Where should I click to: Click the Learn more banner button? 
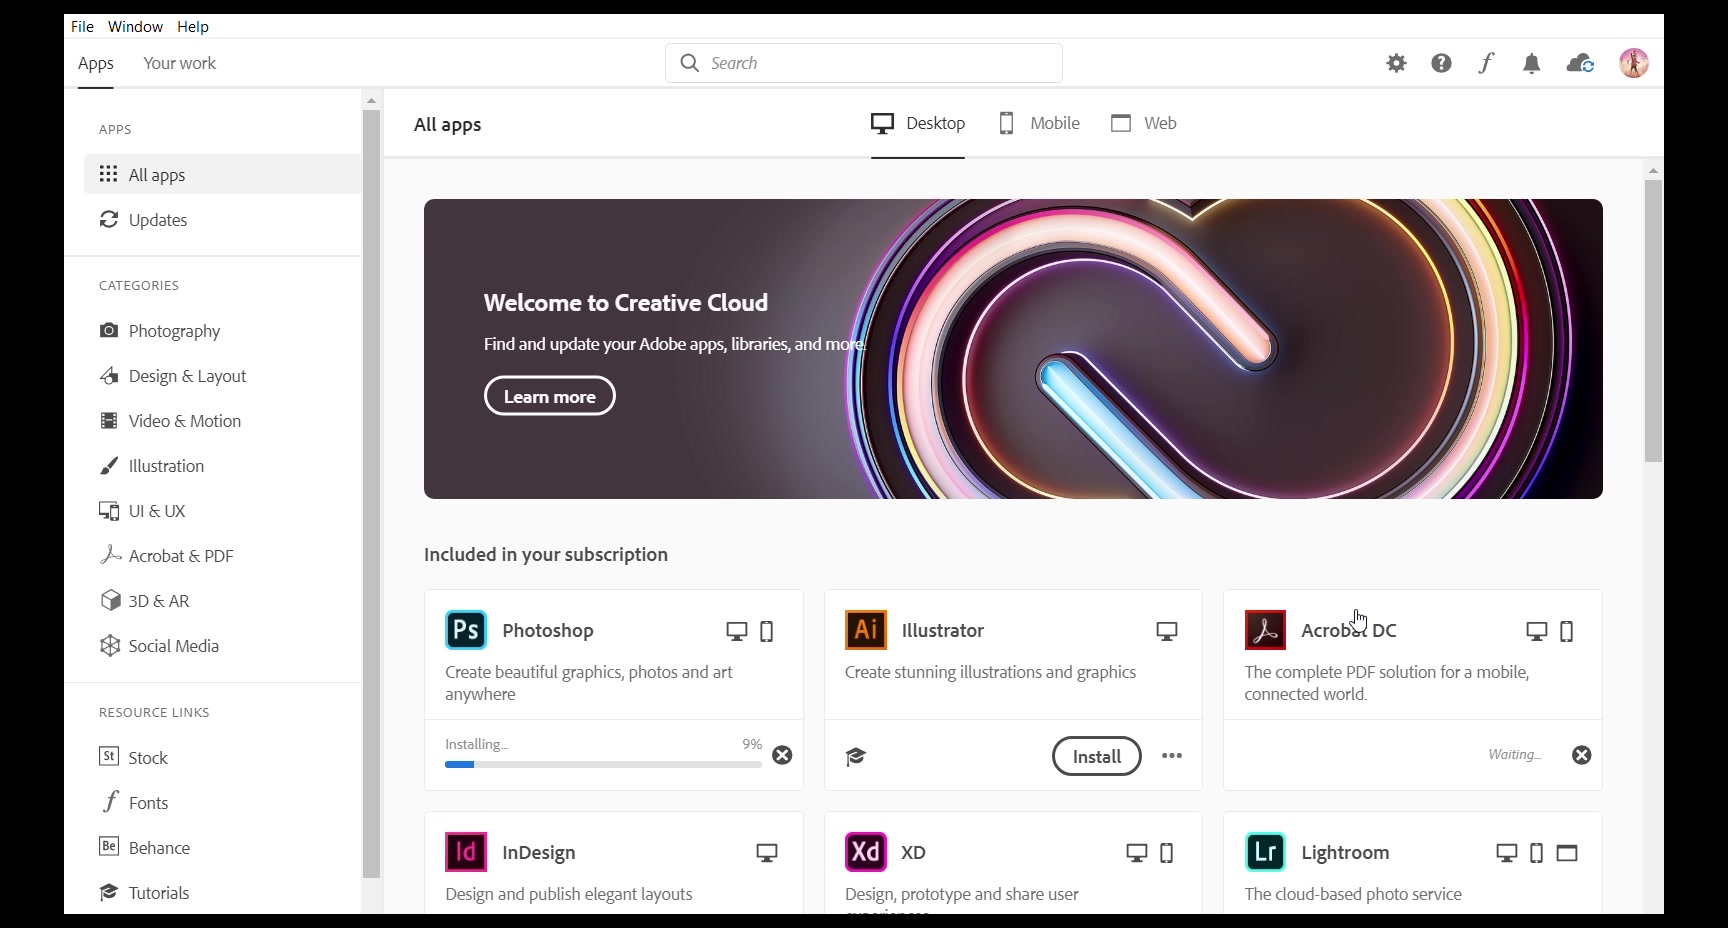[550, 396]
